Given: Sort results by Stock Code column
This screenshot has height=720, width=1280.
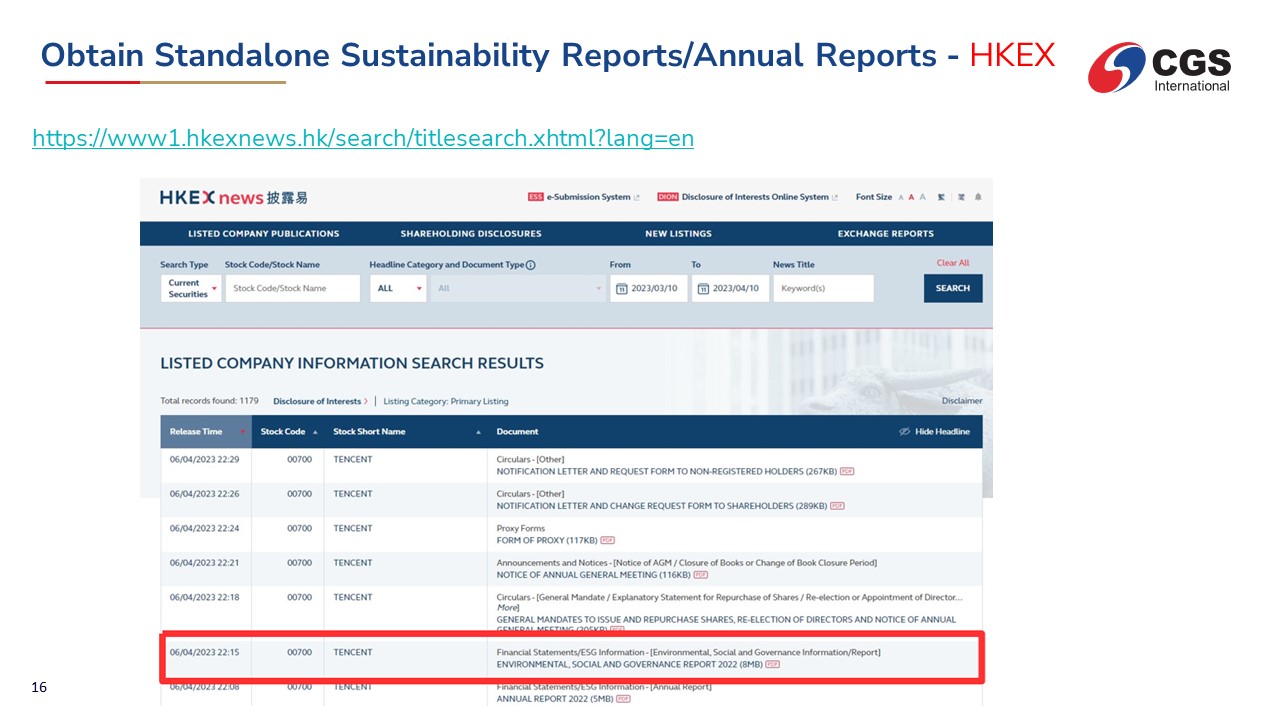Looking at the screenshot, I should [x=289, y=432].
